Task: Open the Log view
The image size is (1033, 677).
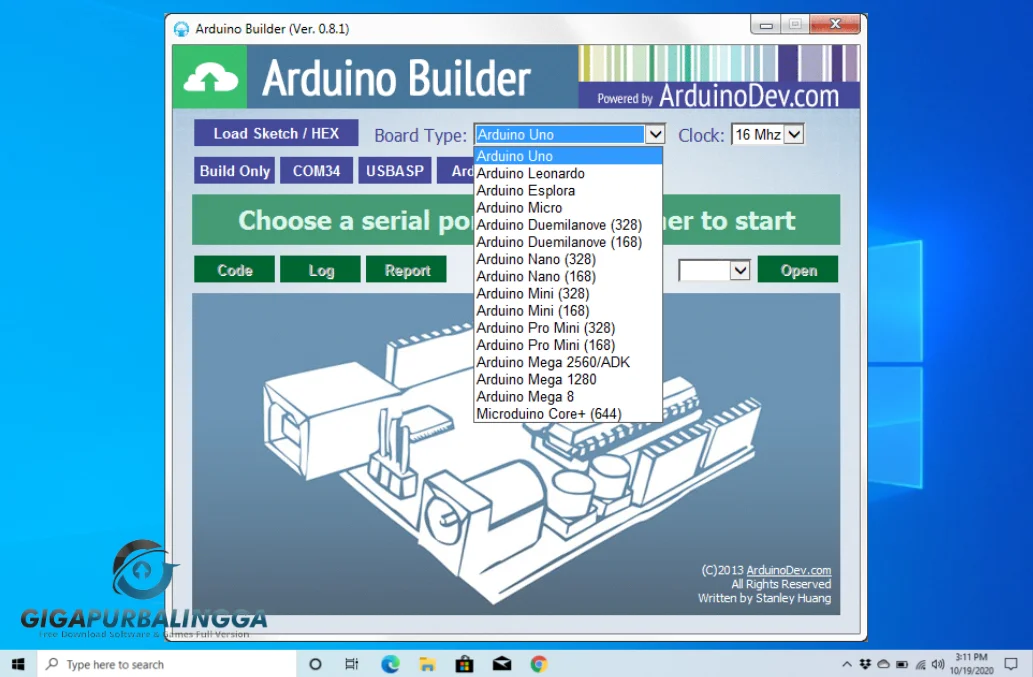Action: pyautogui.click(x=320, y=269)
